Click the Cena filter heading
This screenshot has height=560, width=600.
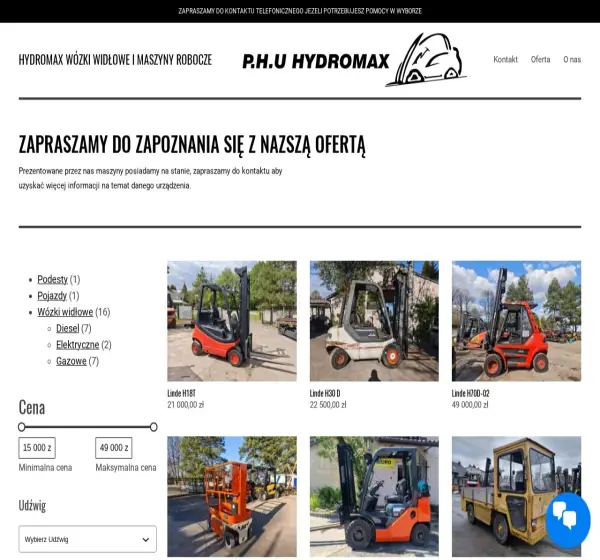click(x=32, y=407)
